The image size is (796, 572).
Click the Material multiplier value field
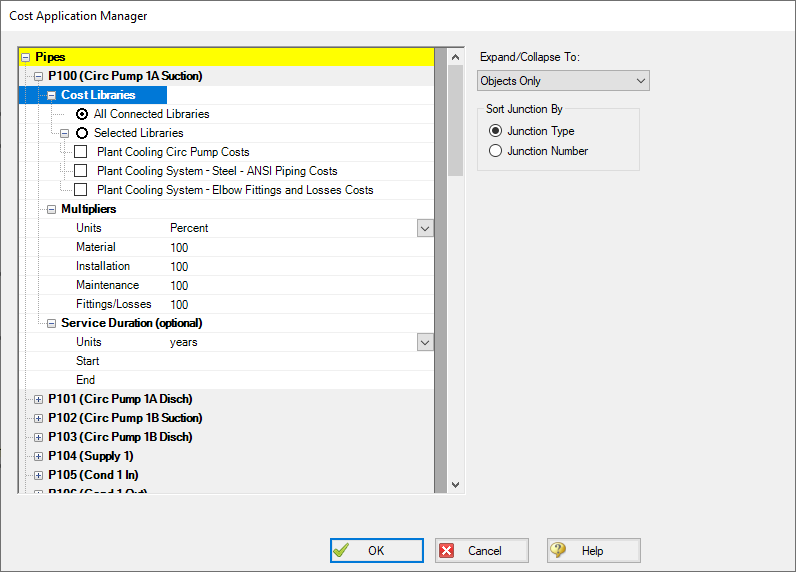click(290, 247)
